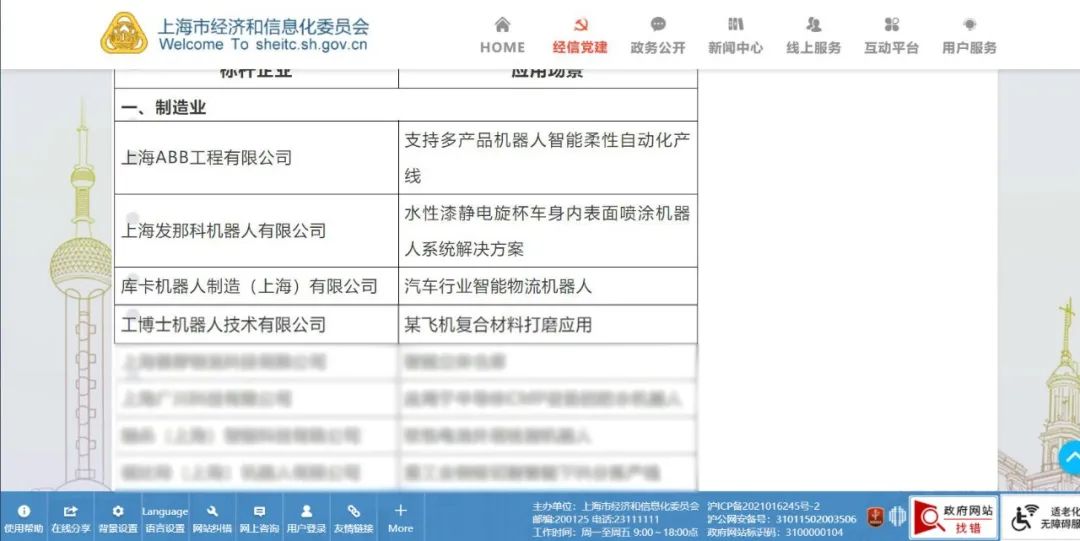Click the 政府网站找错 badge
This screenshot has width=1080, height=541.
[953, 517]
